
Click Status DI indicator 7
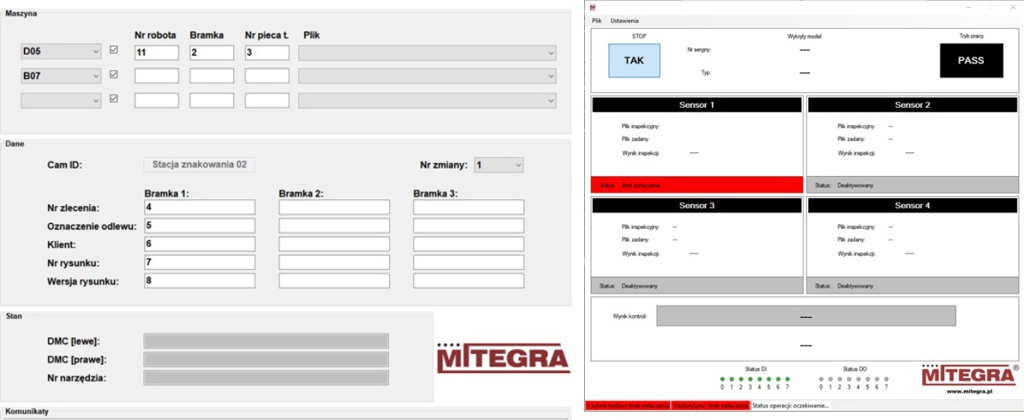point(788,379)
